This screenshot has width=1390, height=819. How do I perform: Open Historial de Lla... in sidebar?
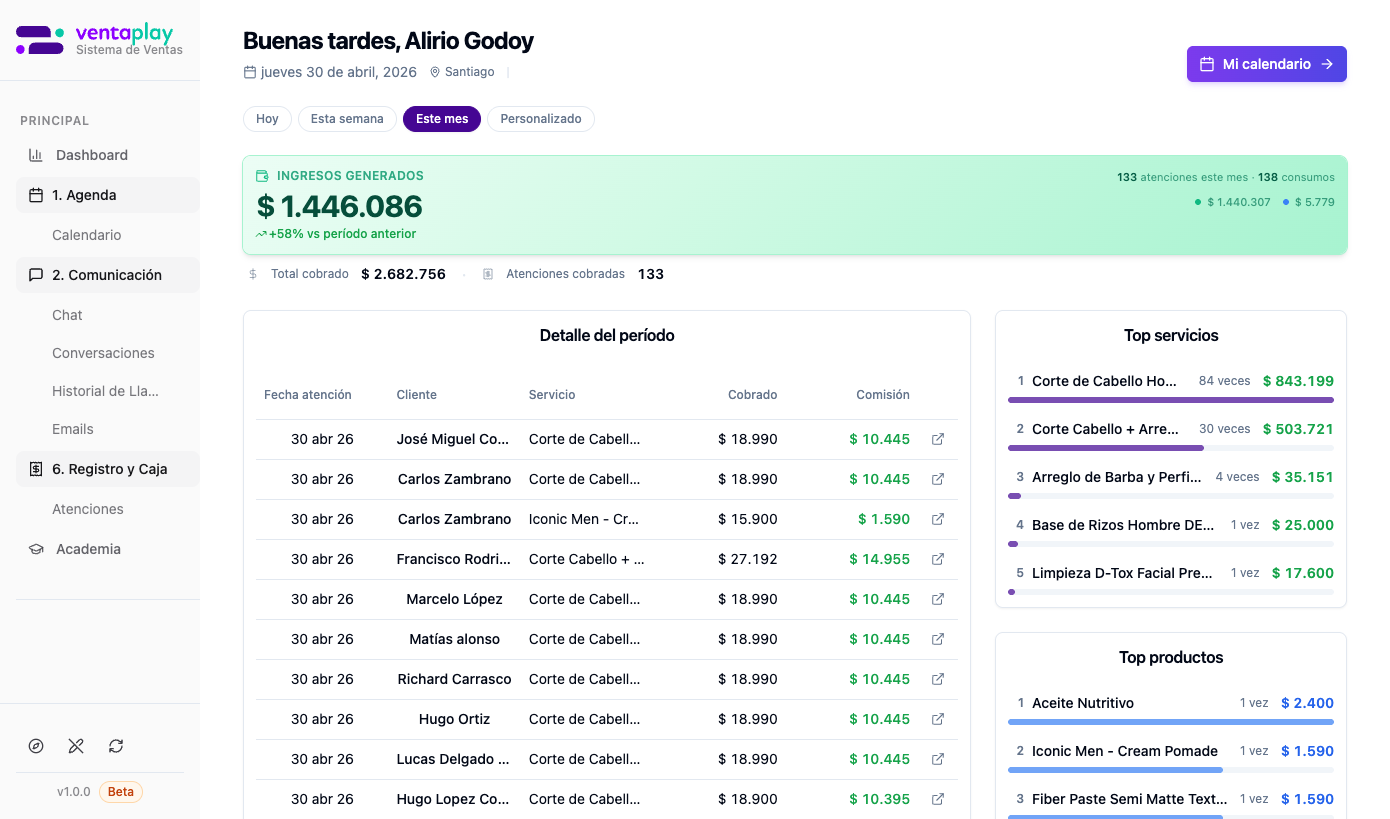(x=106, y=391)
